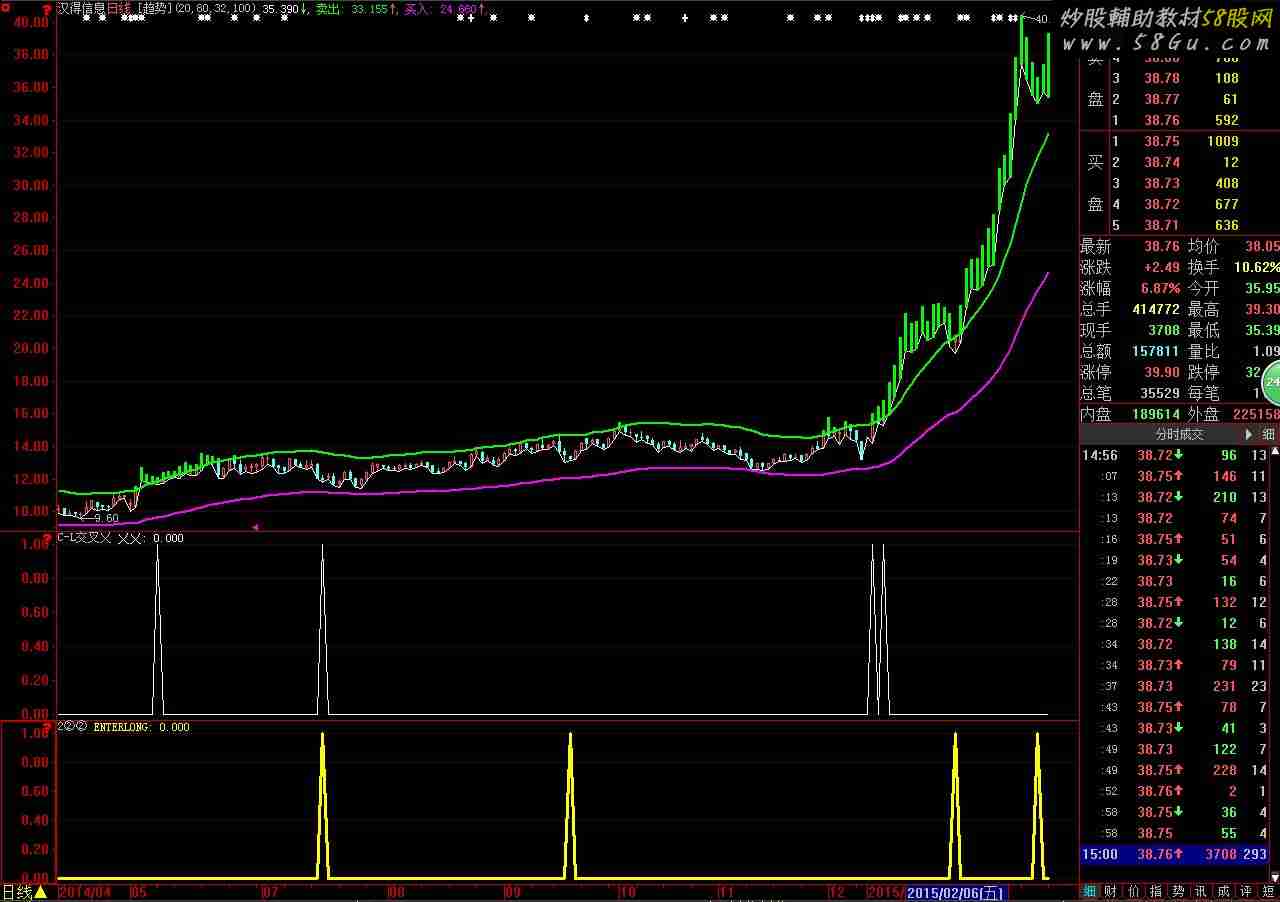Click the buy level 4 price 38.72
The image size is (1280, 902).
pyautogui.click(x=1162, y=205)
